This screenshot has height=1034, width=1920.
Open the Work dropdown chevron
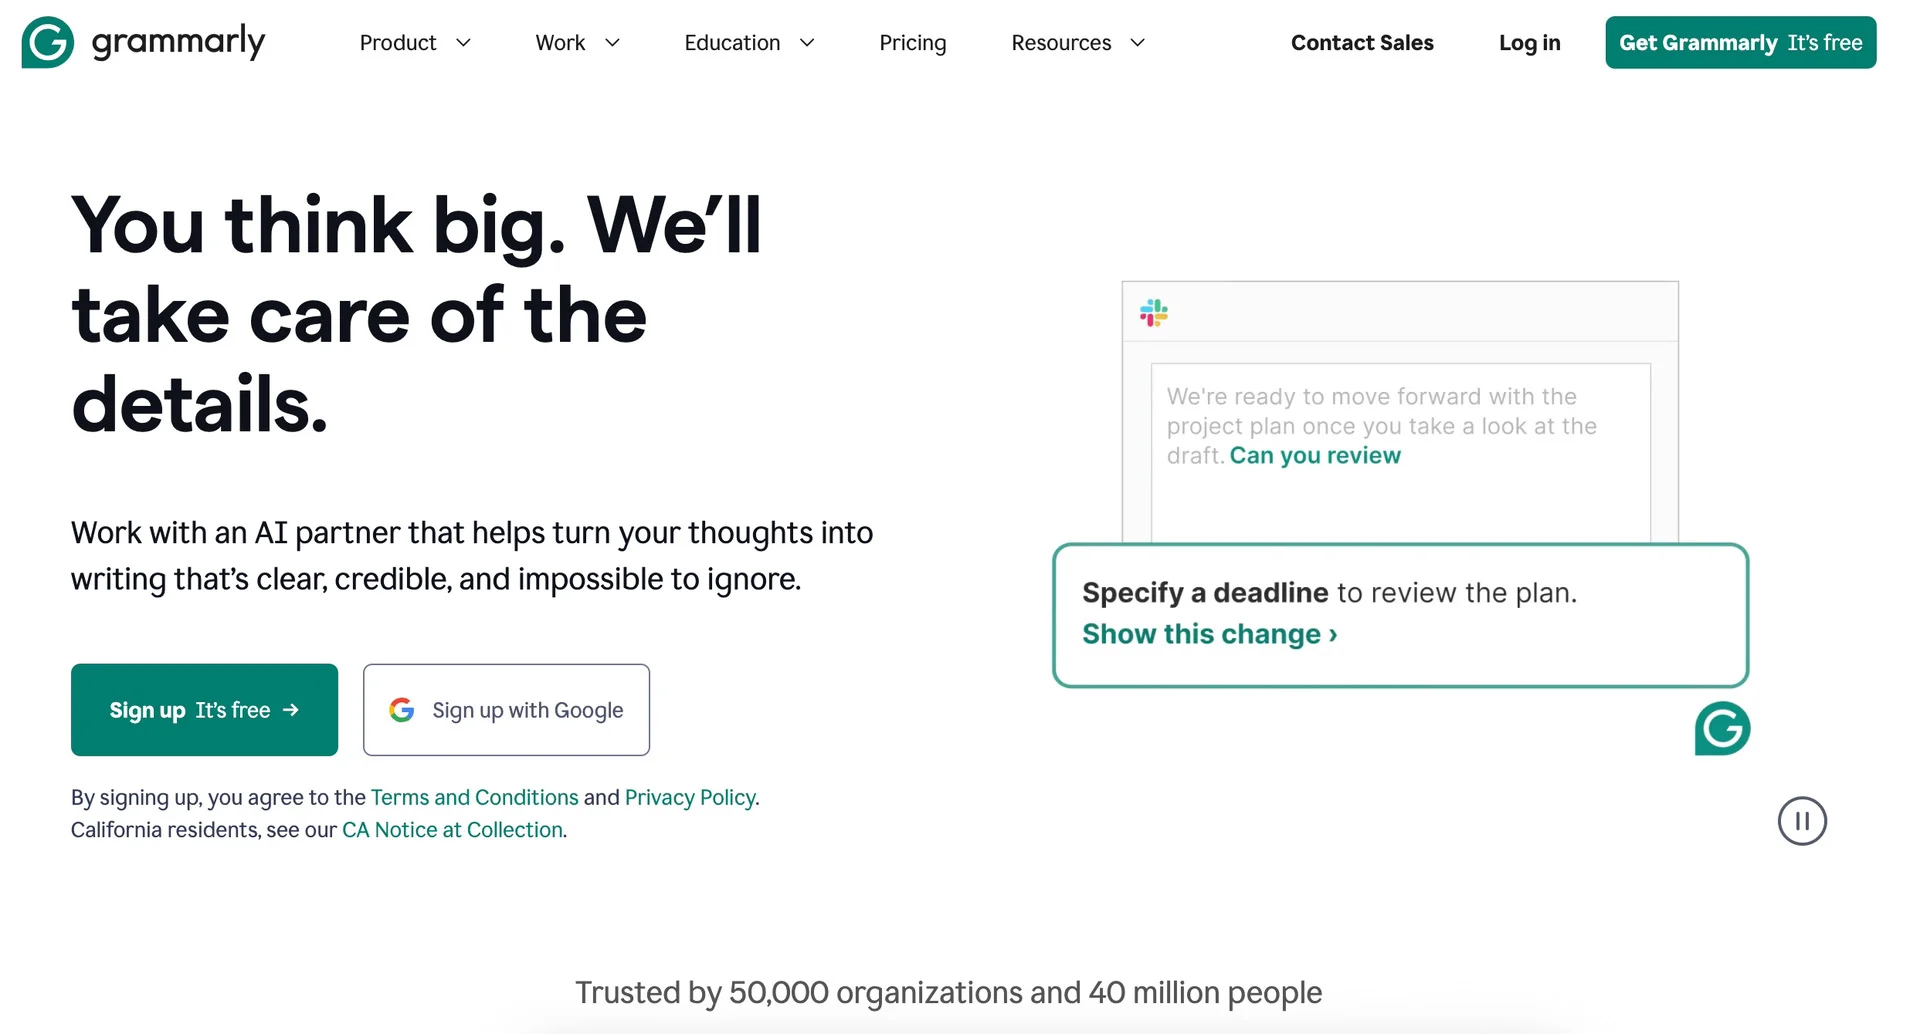pos(613,43)
